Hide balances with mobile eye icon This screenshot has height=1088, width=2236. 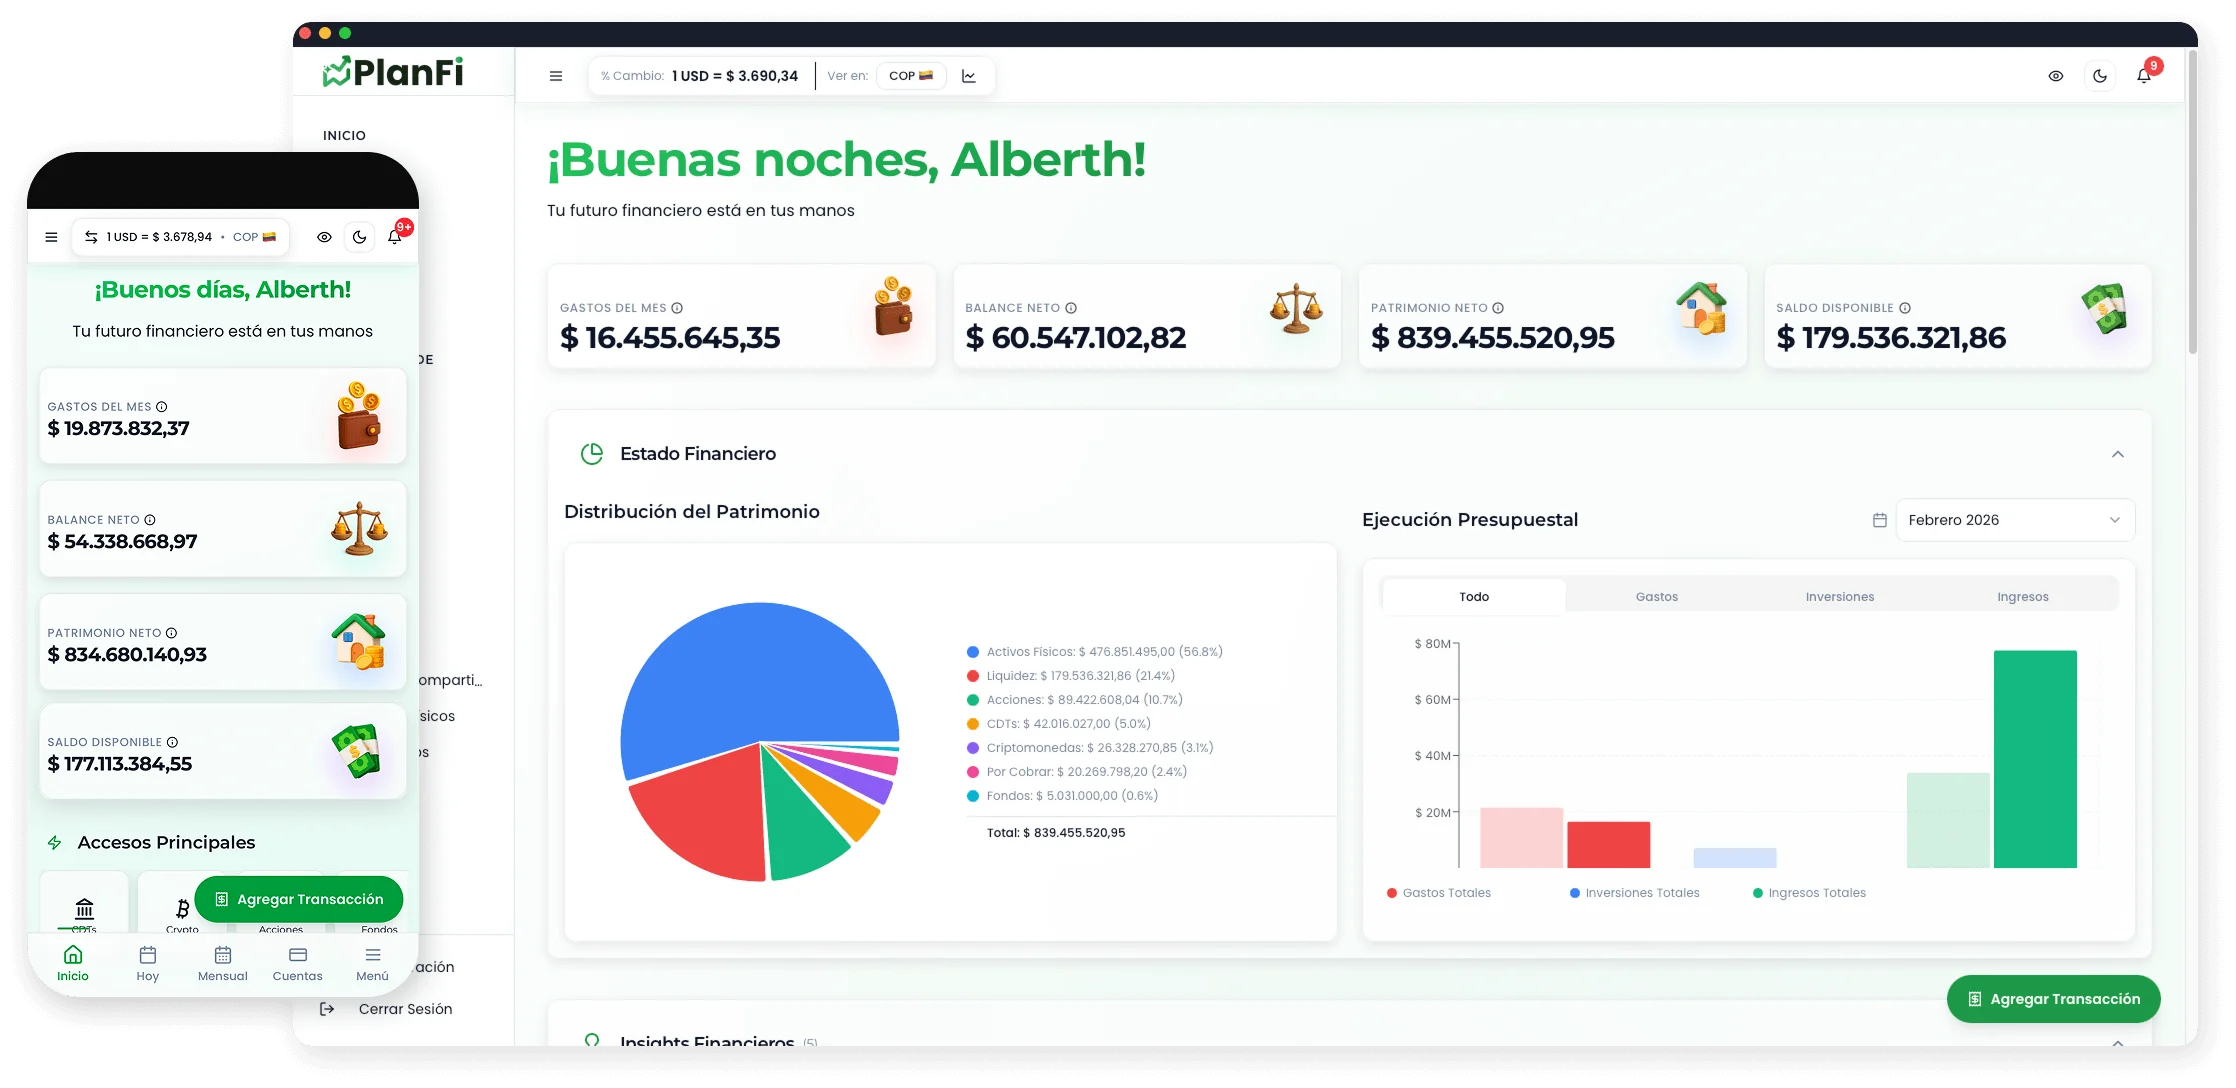click(324, 237)
